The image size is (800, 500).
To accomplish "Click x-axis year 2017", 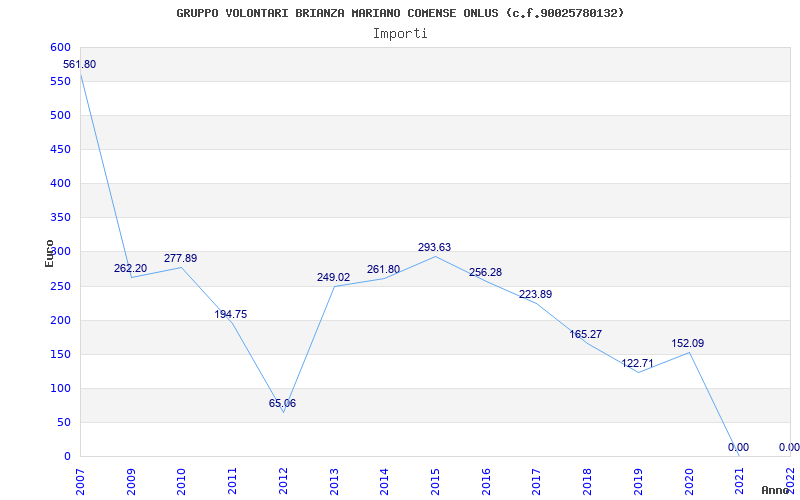I will (537, 482).
